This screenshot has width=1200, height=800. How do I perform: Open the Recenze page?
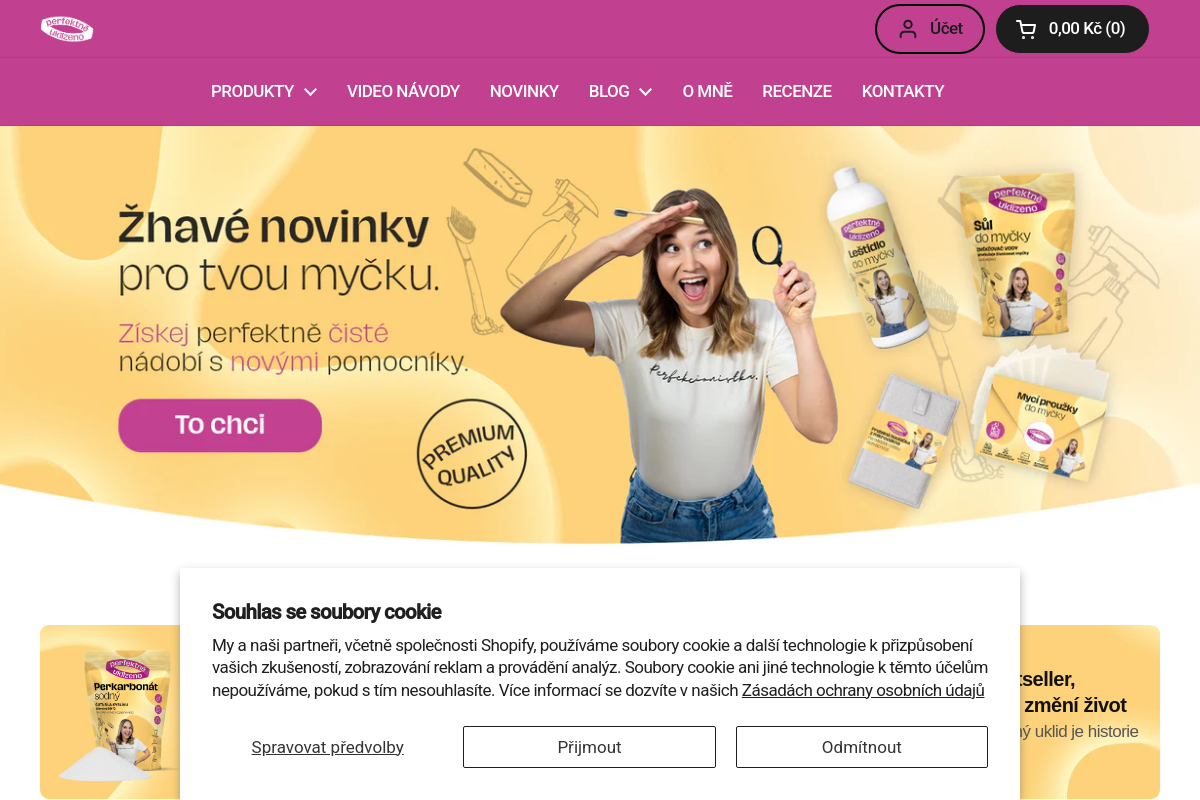pyautogui.click(x=797, y=92)
